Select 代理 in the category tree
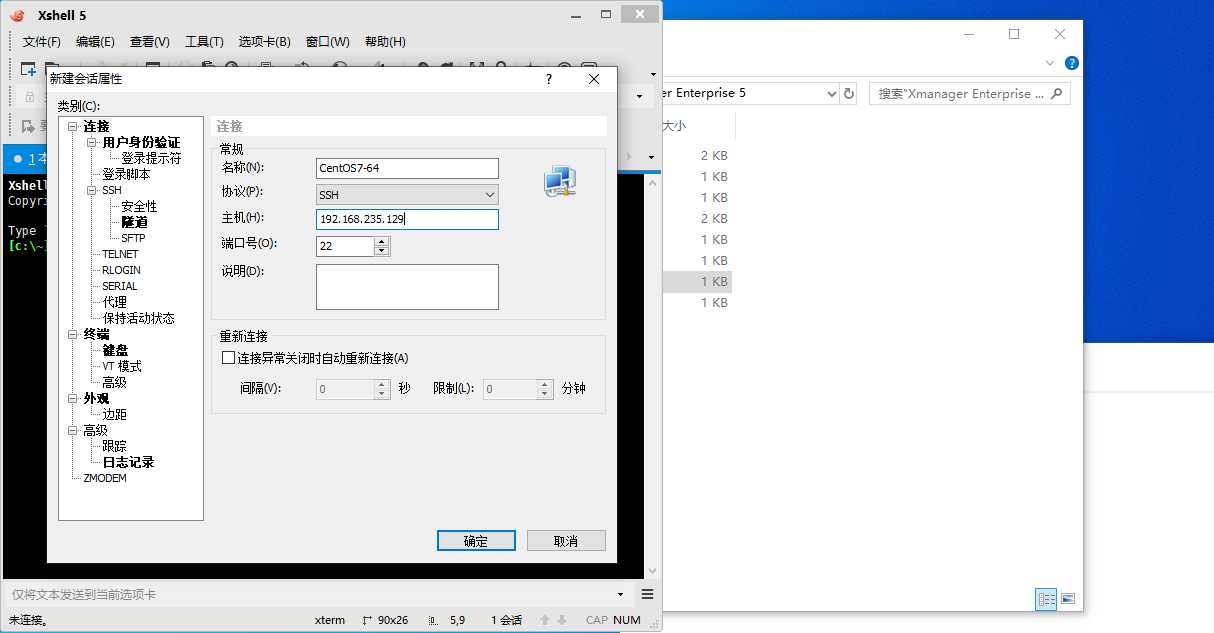Image resolution: width=1214 pixels, height=633 pixels. [114, 302]
